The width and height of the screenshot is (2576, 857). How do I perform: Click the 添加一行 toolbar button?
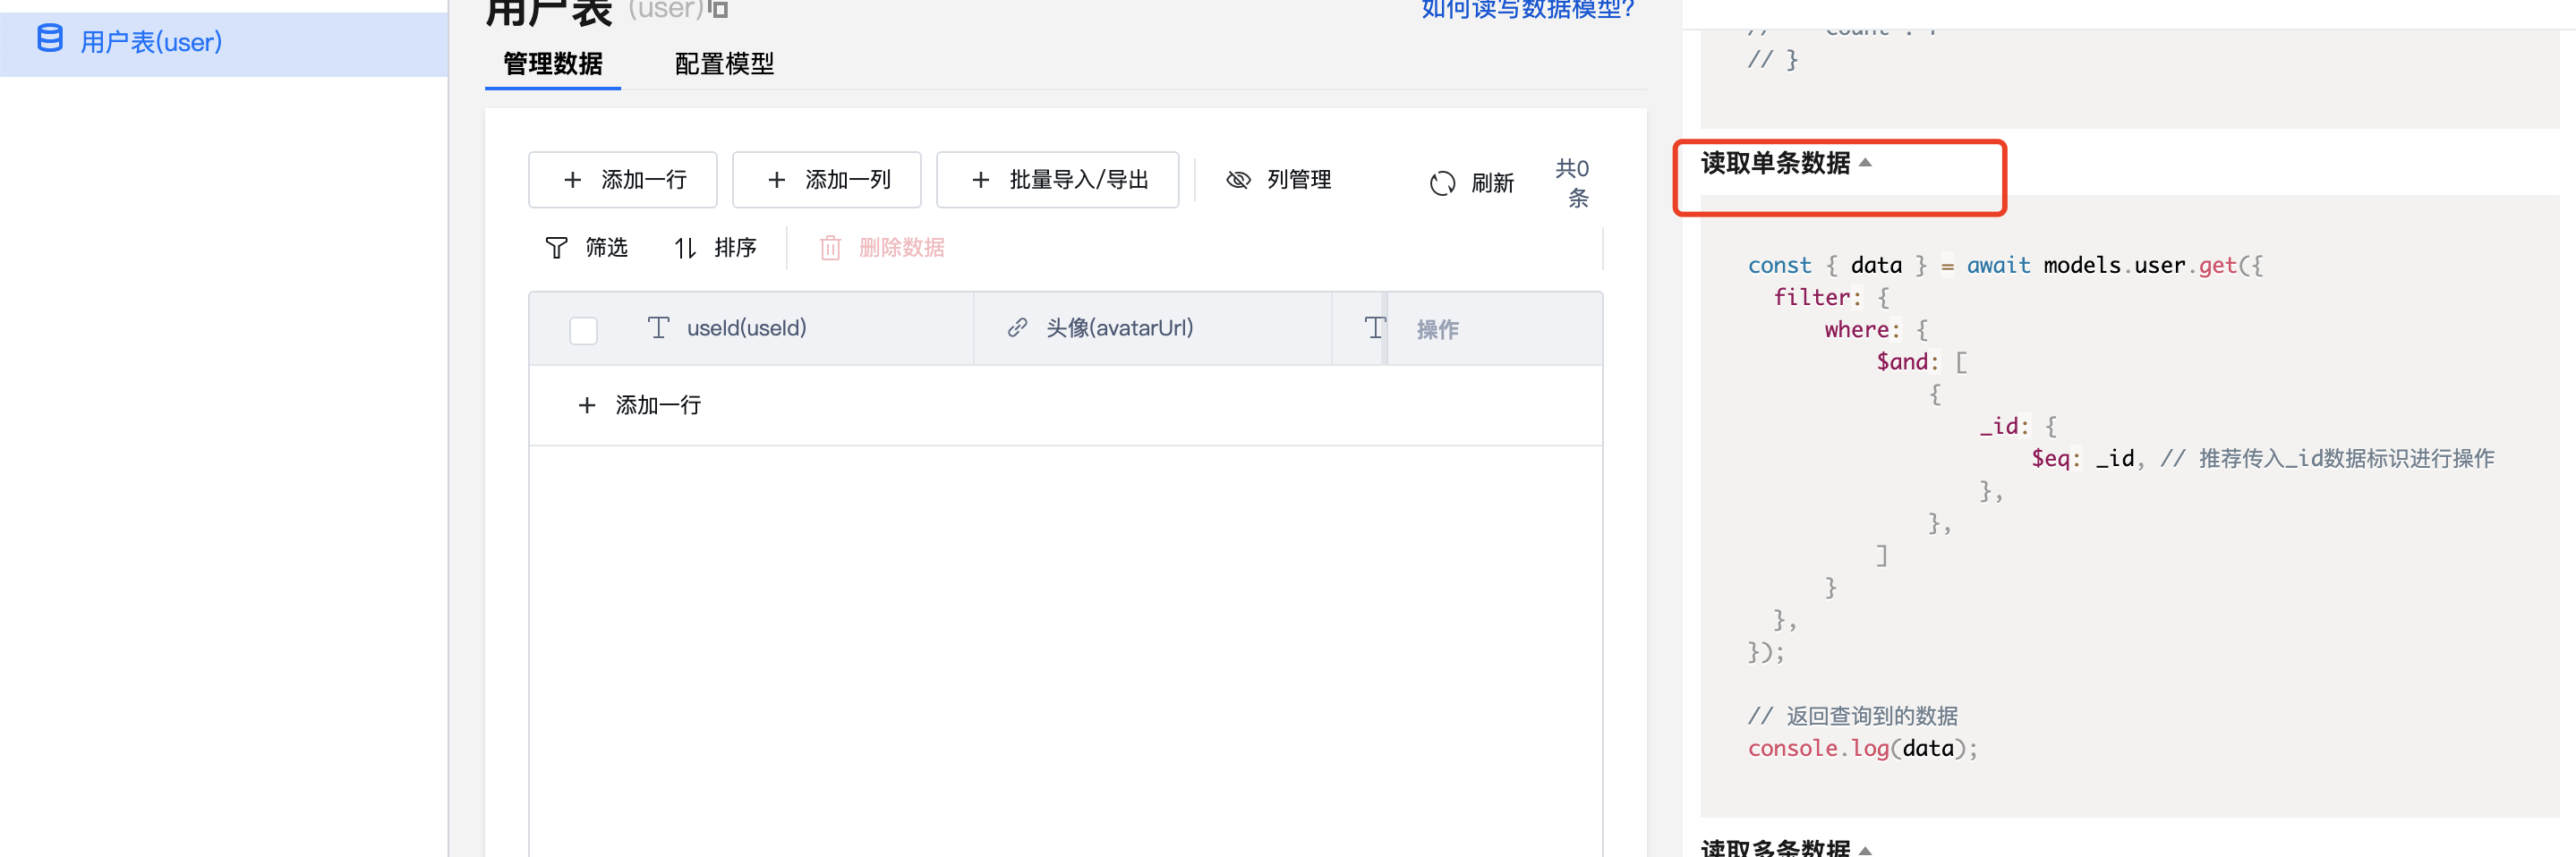pyautogui.click(x=622, y=180)
